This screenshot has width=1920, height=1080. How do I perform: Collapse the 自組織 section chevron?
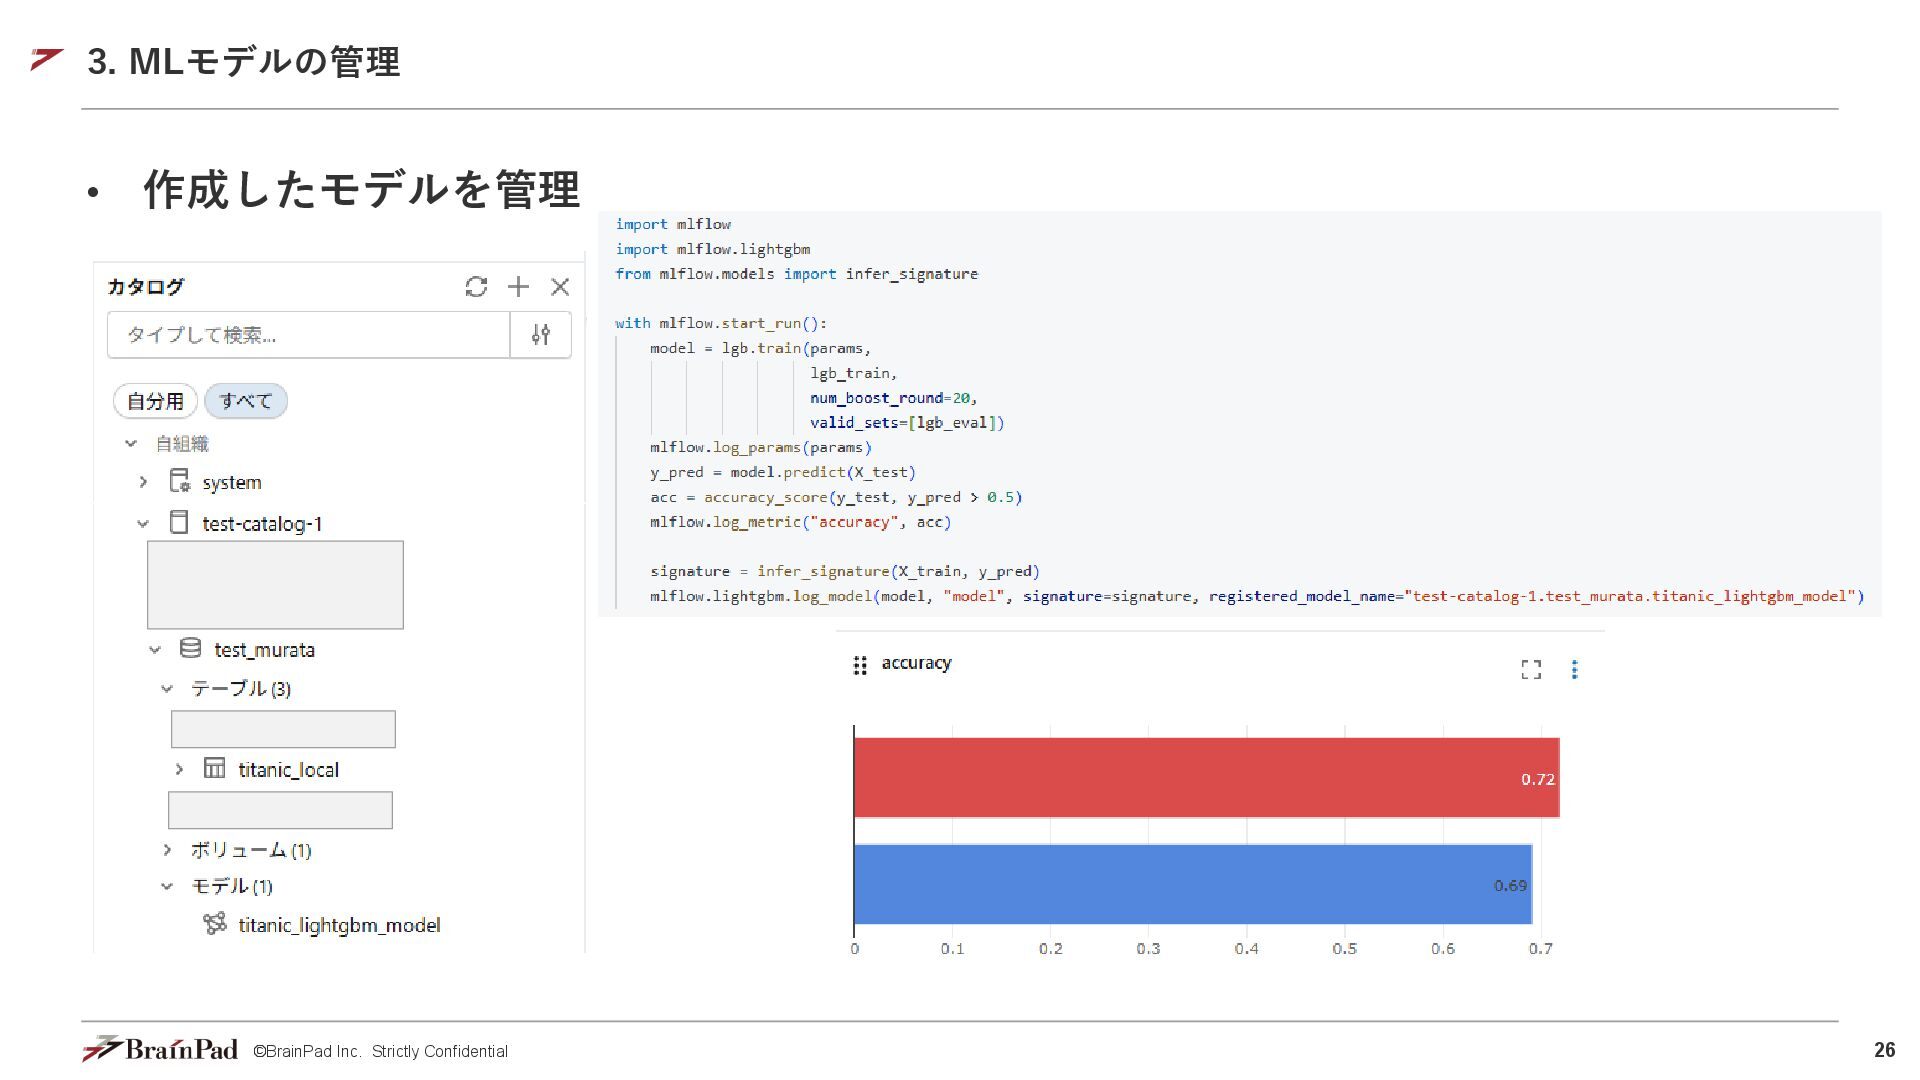click(131, 443)
